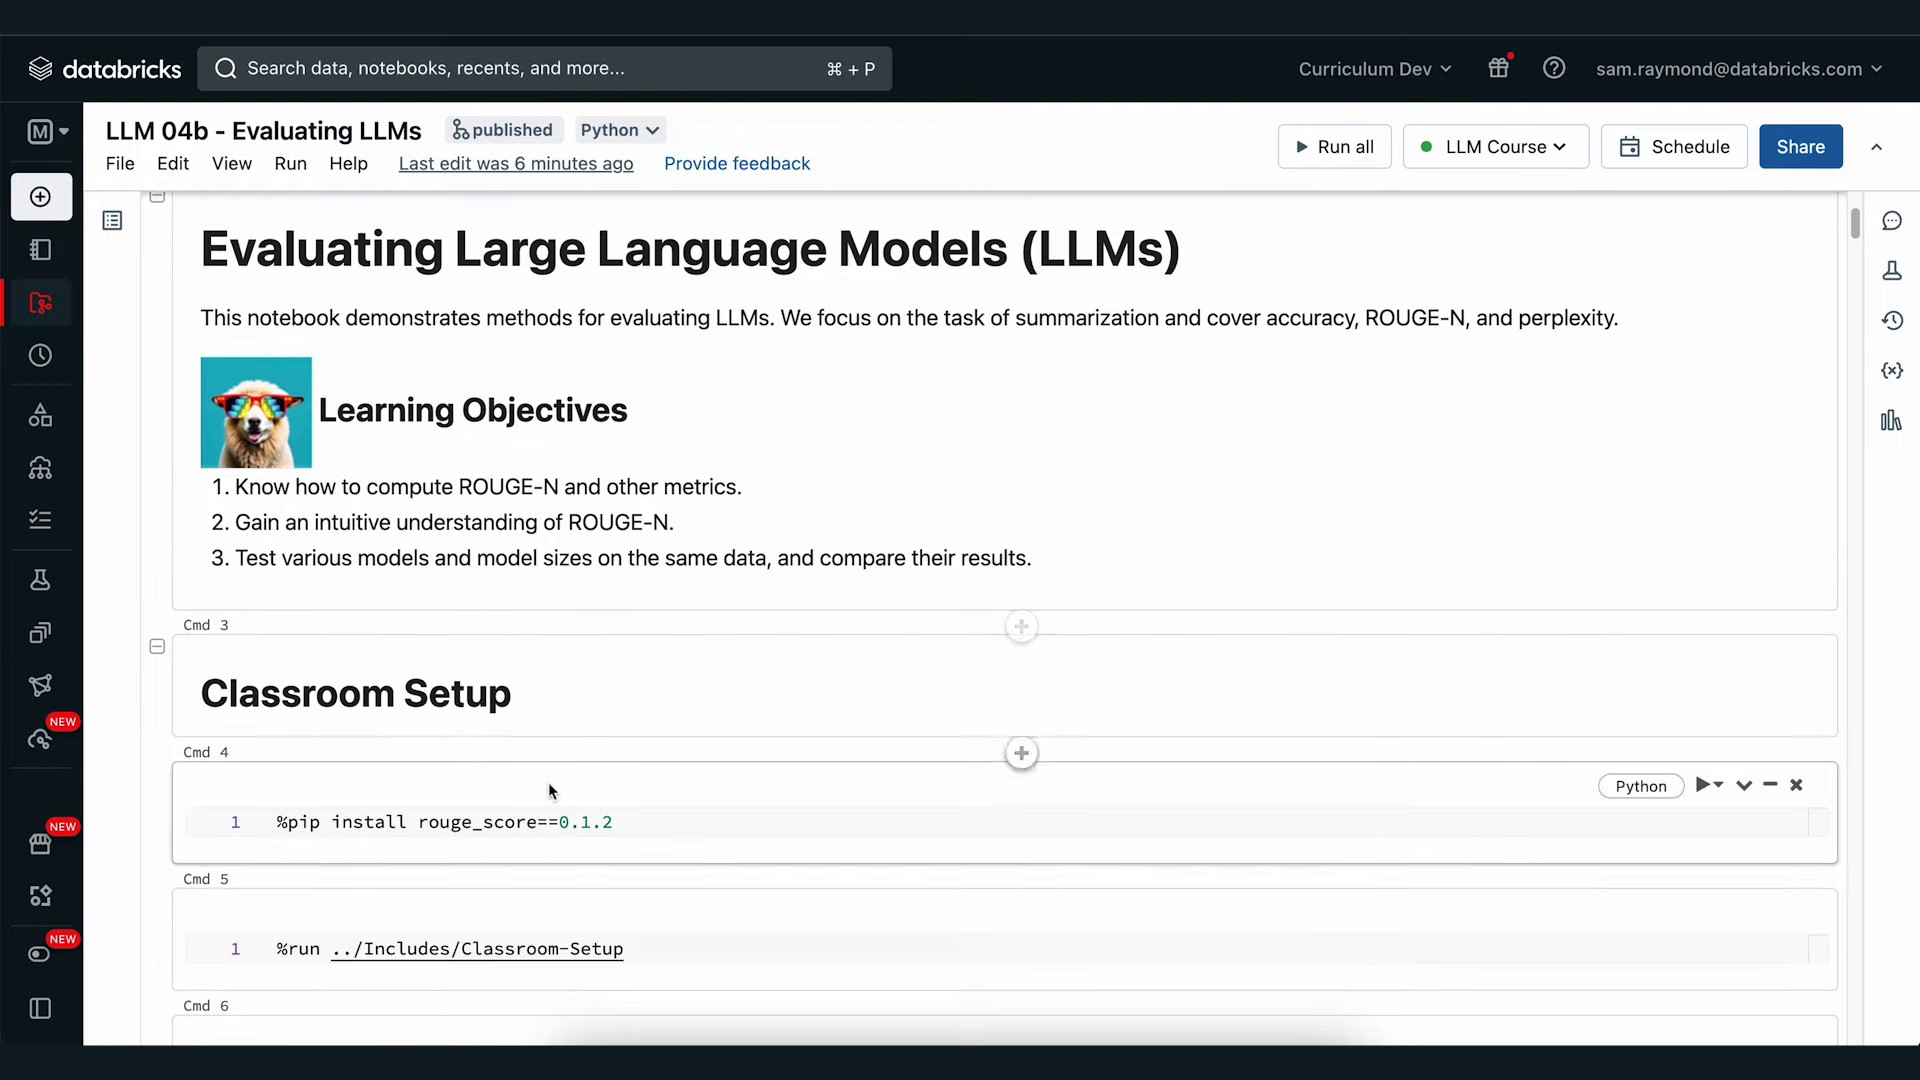Open MLflow experiments flask icon on right
1920x1080 pixels.
click(x=1891, y=271)
